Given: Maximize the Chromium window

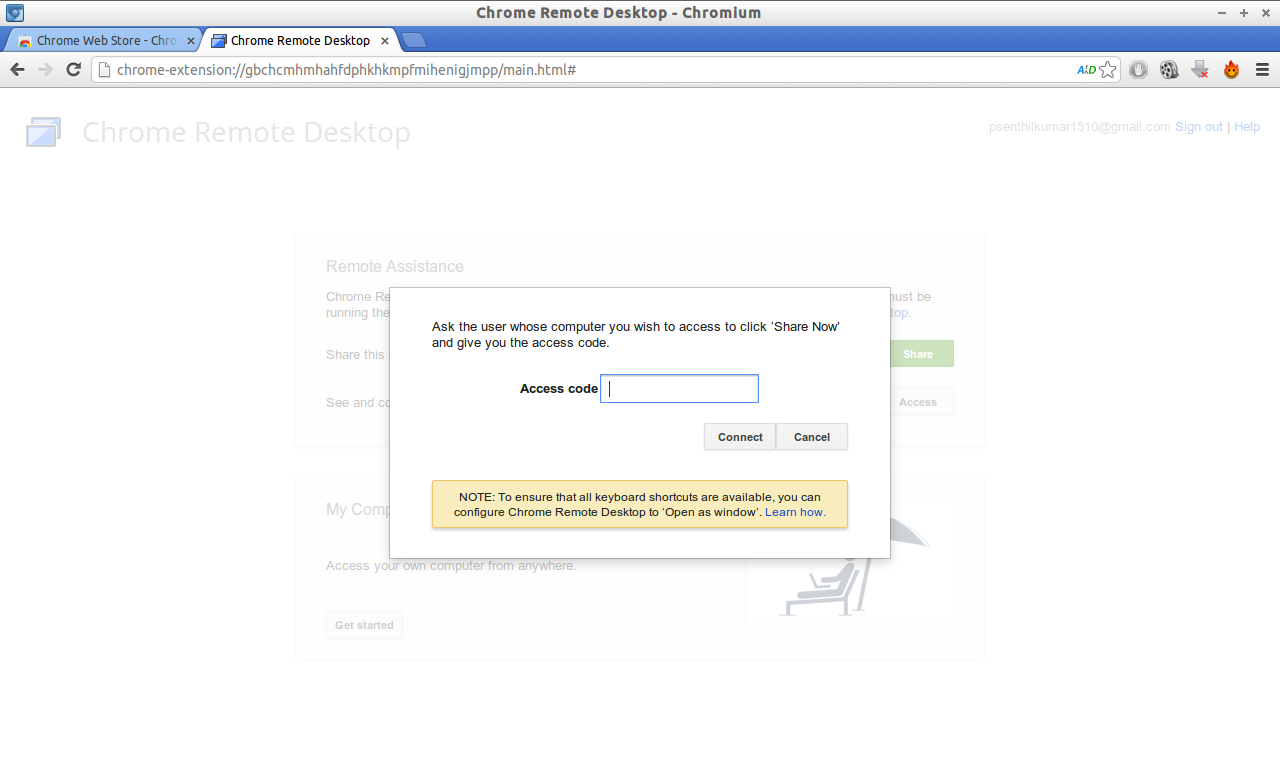Looking at the screenshot, I should click(1244, 13).
